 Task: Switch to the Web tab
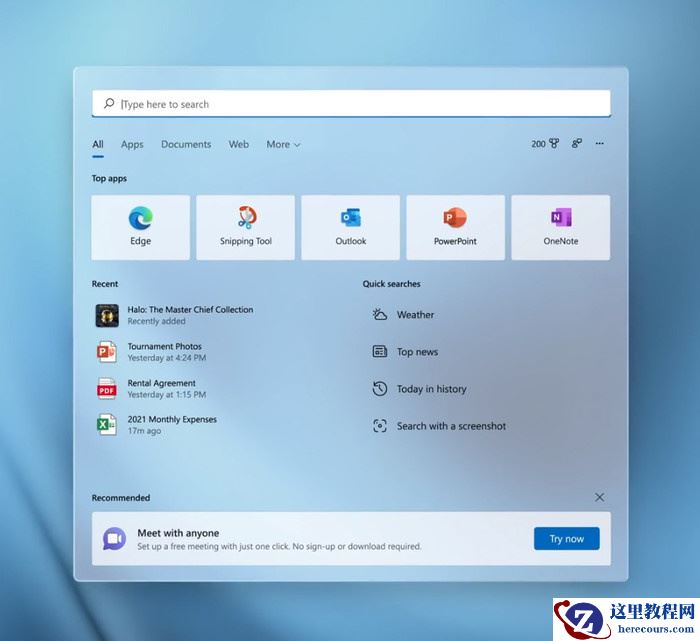239,144
